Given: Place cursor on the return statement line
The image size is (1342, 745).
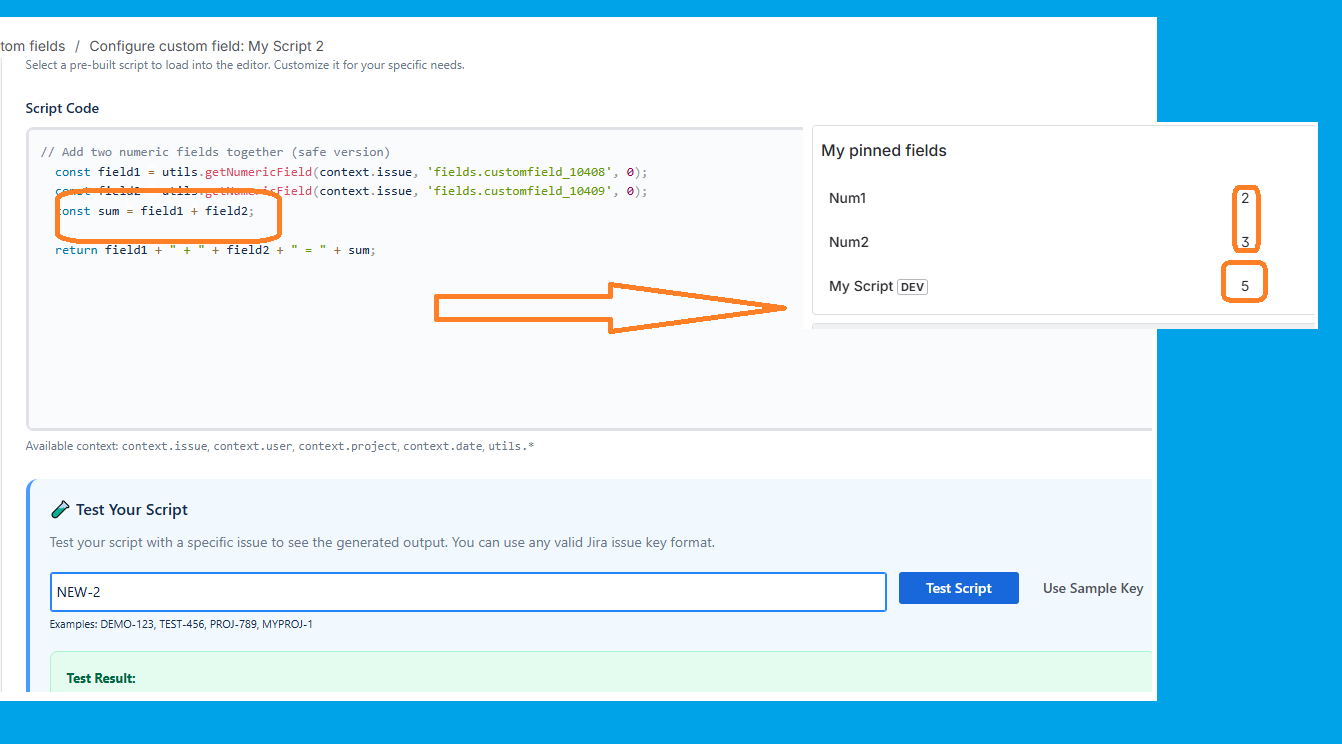Looking at the screenshot, I should click(x=215, y=250).
